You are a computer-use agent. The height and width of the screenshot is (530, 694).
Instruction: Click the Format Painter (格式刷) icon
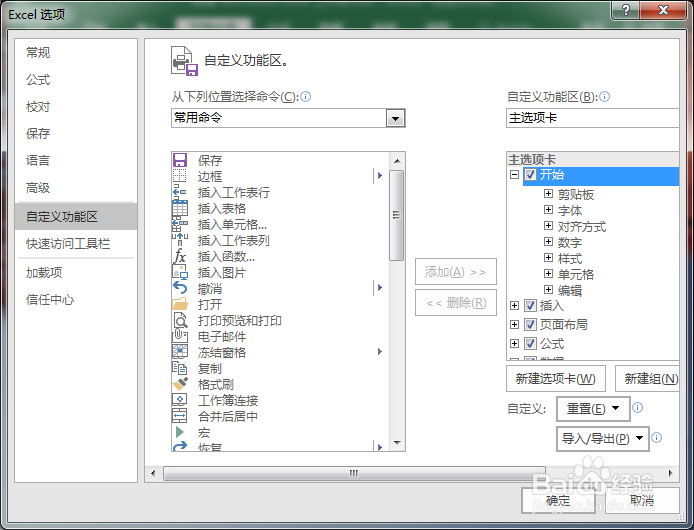(180, 383)
